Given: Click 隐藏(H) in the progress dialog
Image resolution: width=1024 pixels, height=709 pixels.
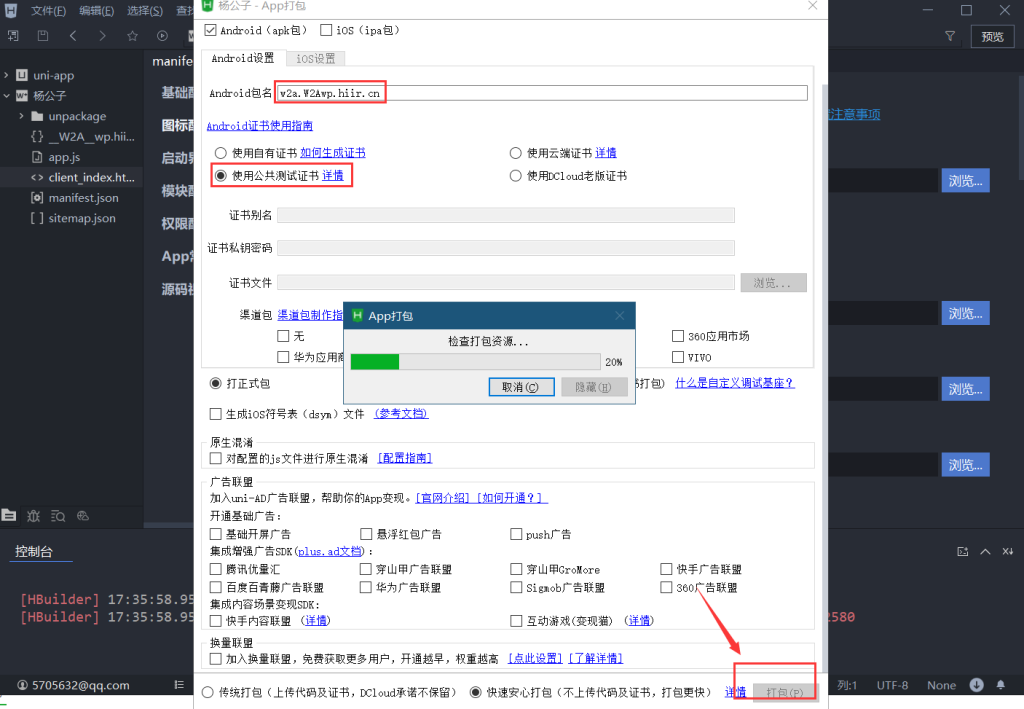Looking at the screenshot, I should (x=594, y=387).
